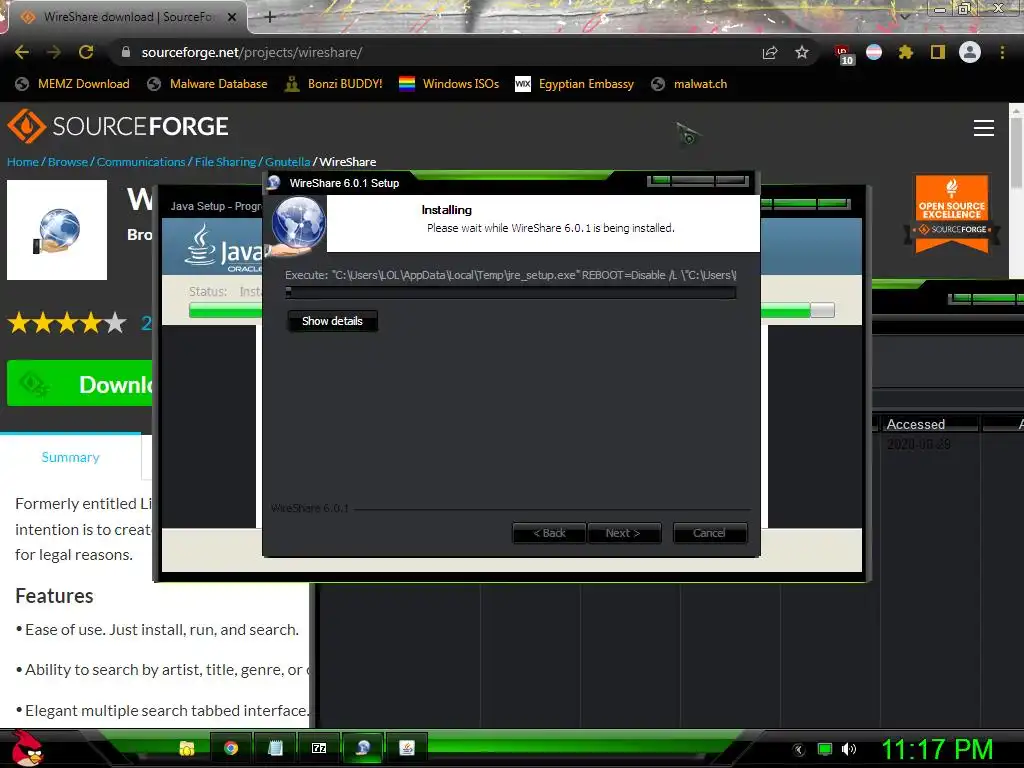1024x768 pixels.
Task: Share this page using the share icon
Action: tap(770, 53)
